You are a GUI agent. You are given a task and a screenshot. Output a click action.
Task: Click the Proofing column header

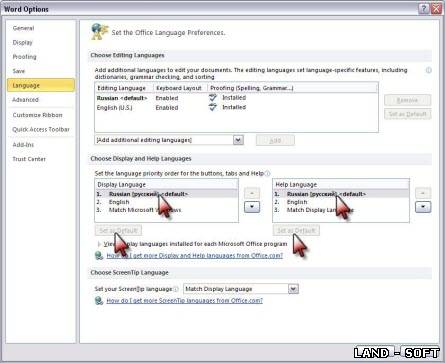[x=293, y=88]
